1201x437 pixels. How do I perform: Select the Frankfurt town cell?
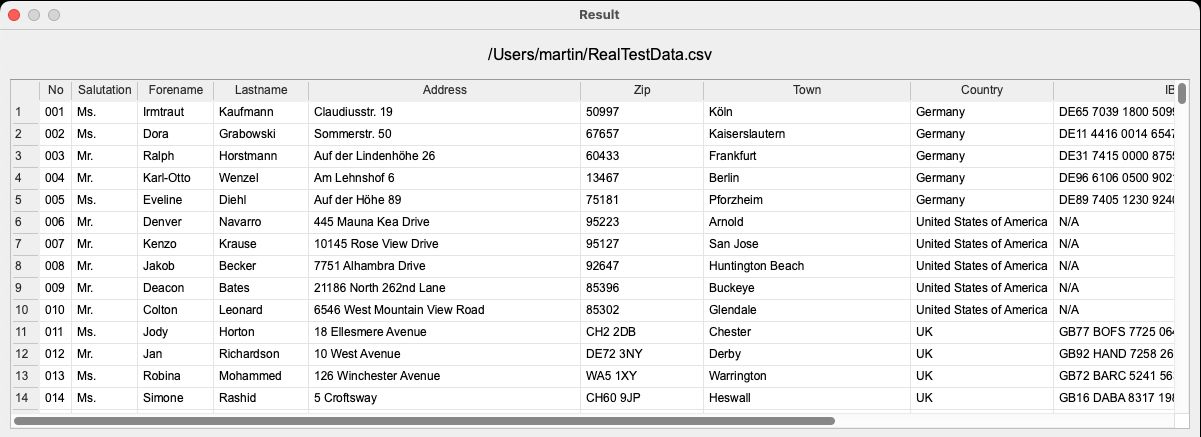click(x=806, y=156)
